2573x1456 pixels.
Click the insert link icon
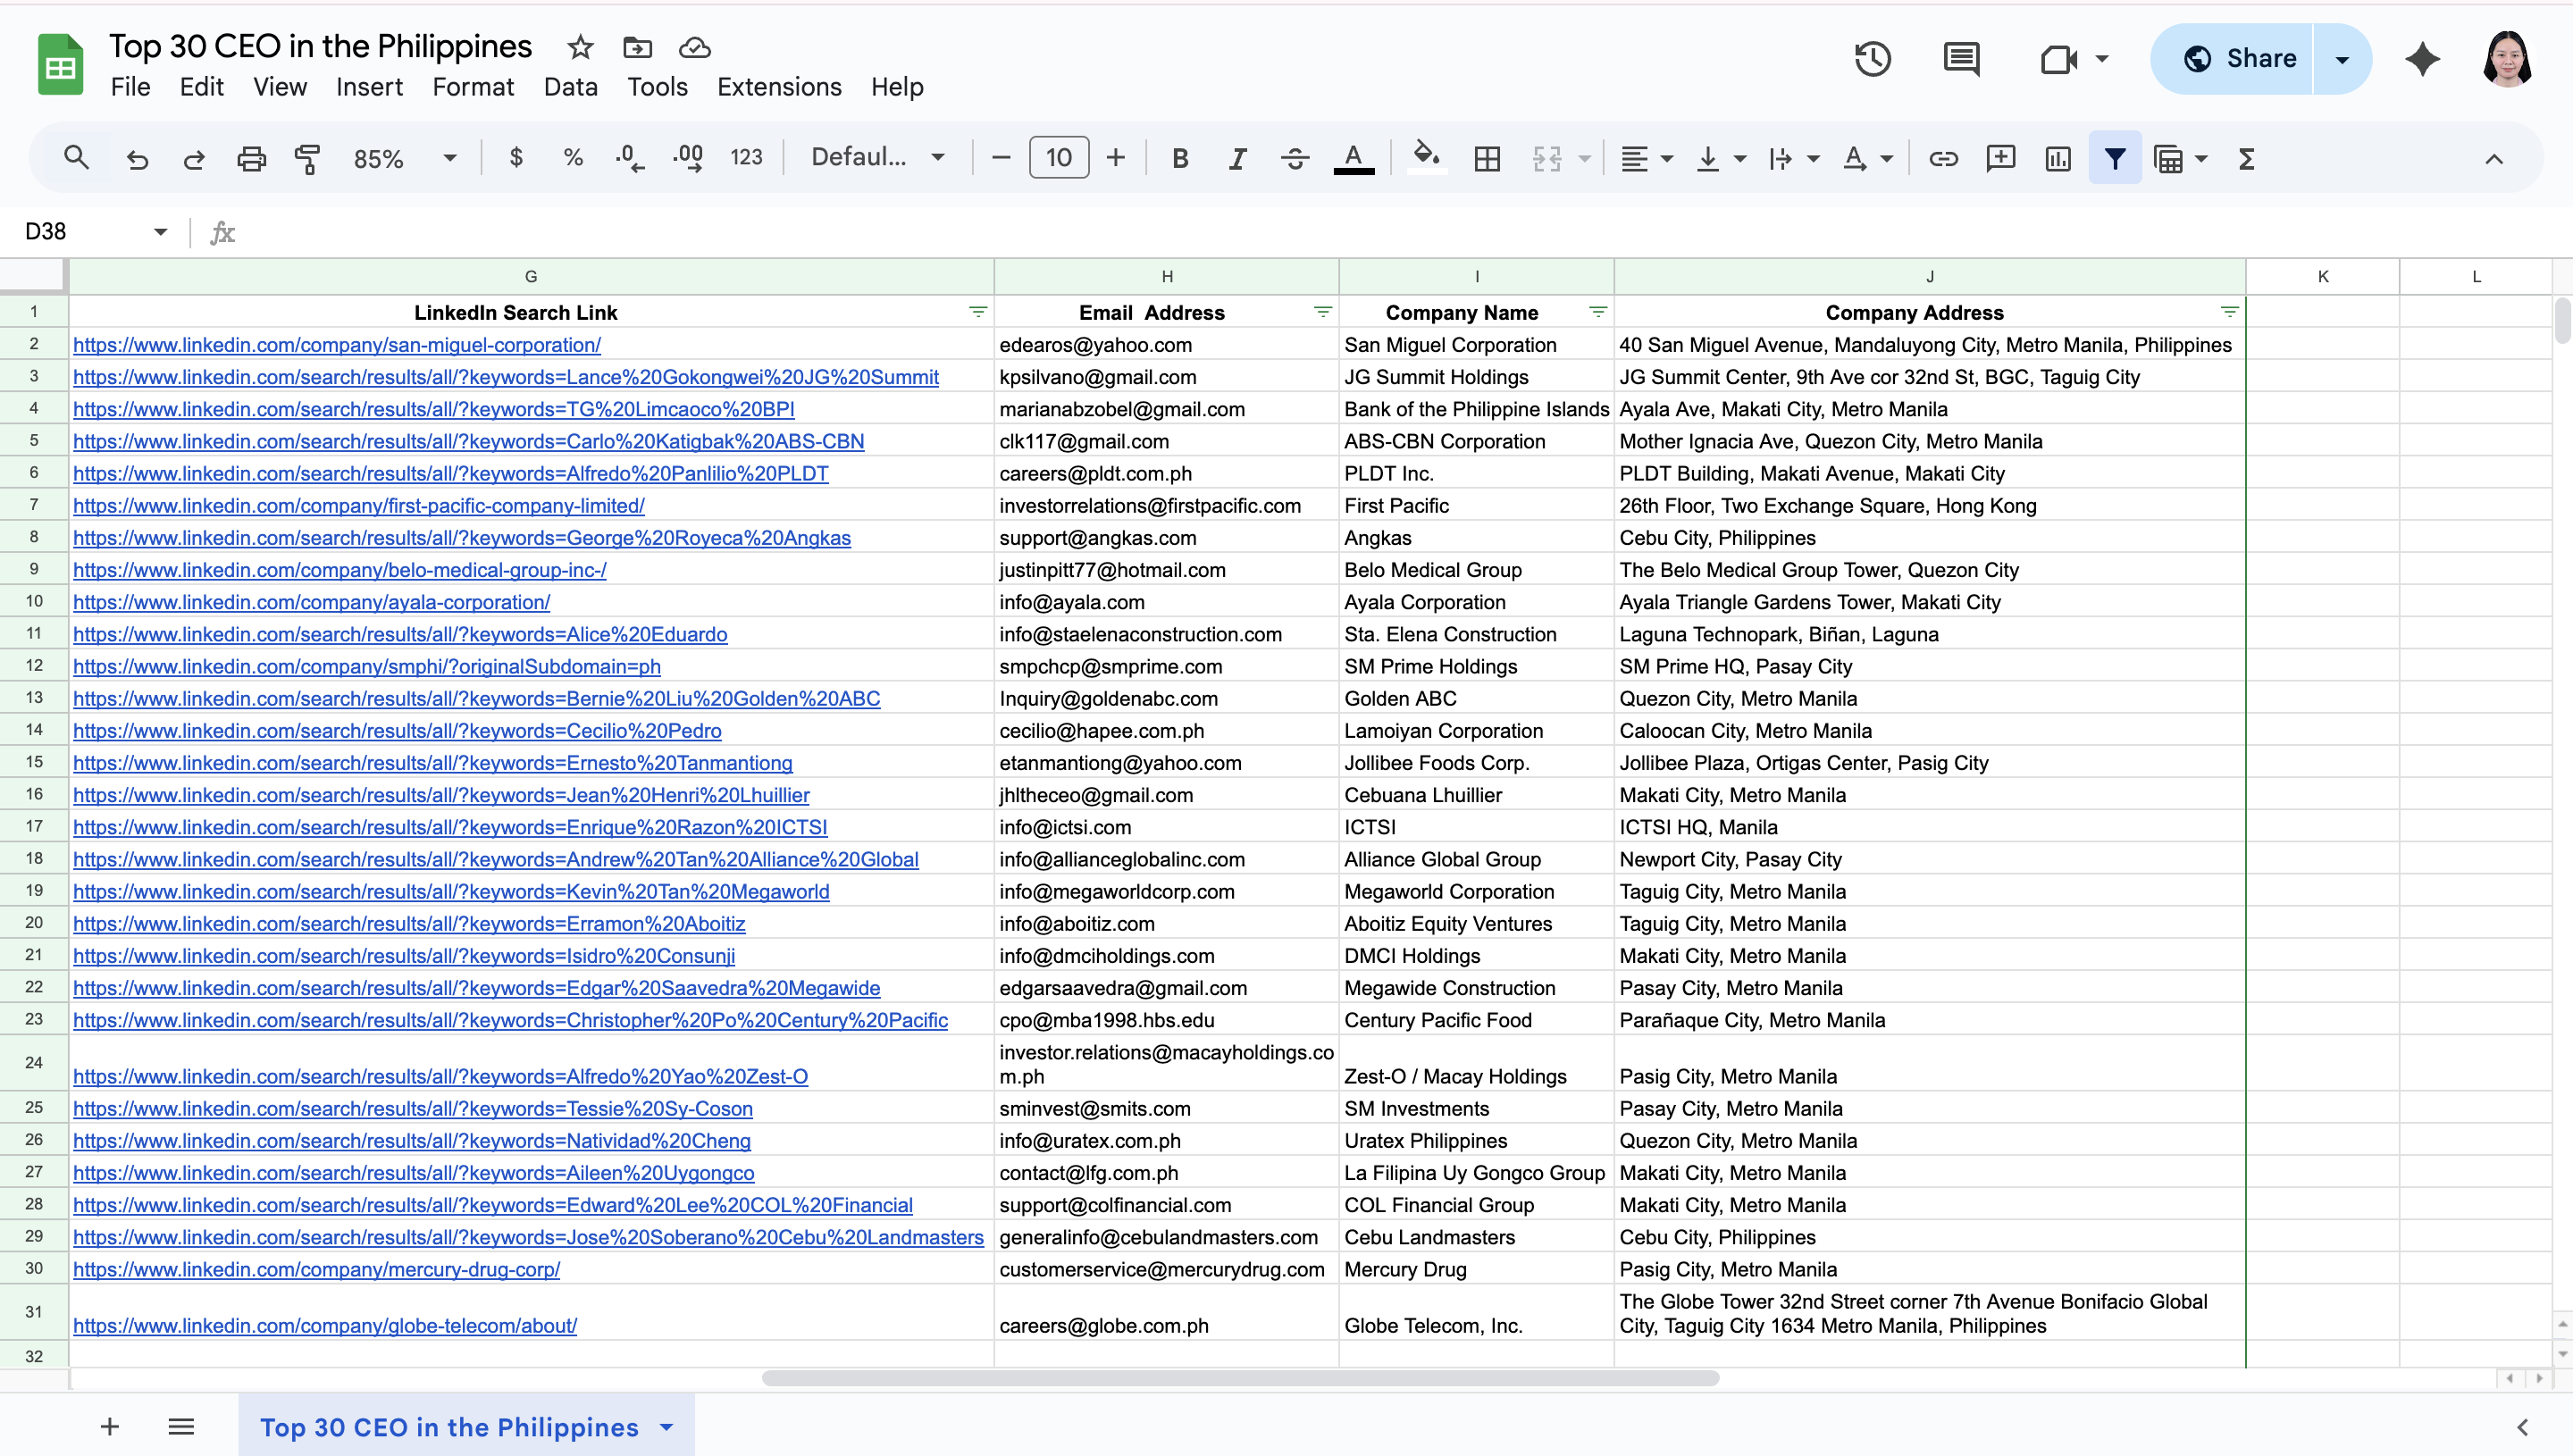(x=1943, y=158)
